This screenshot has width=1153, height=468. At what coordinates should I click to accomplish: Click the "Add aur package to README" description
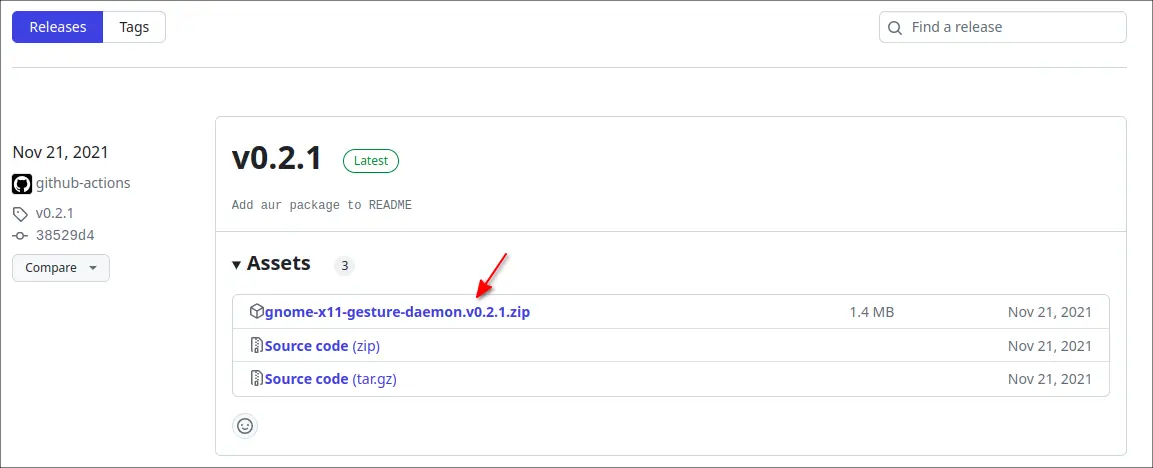pos(321,205)
